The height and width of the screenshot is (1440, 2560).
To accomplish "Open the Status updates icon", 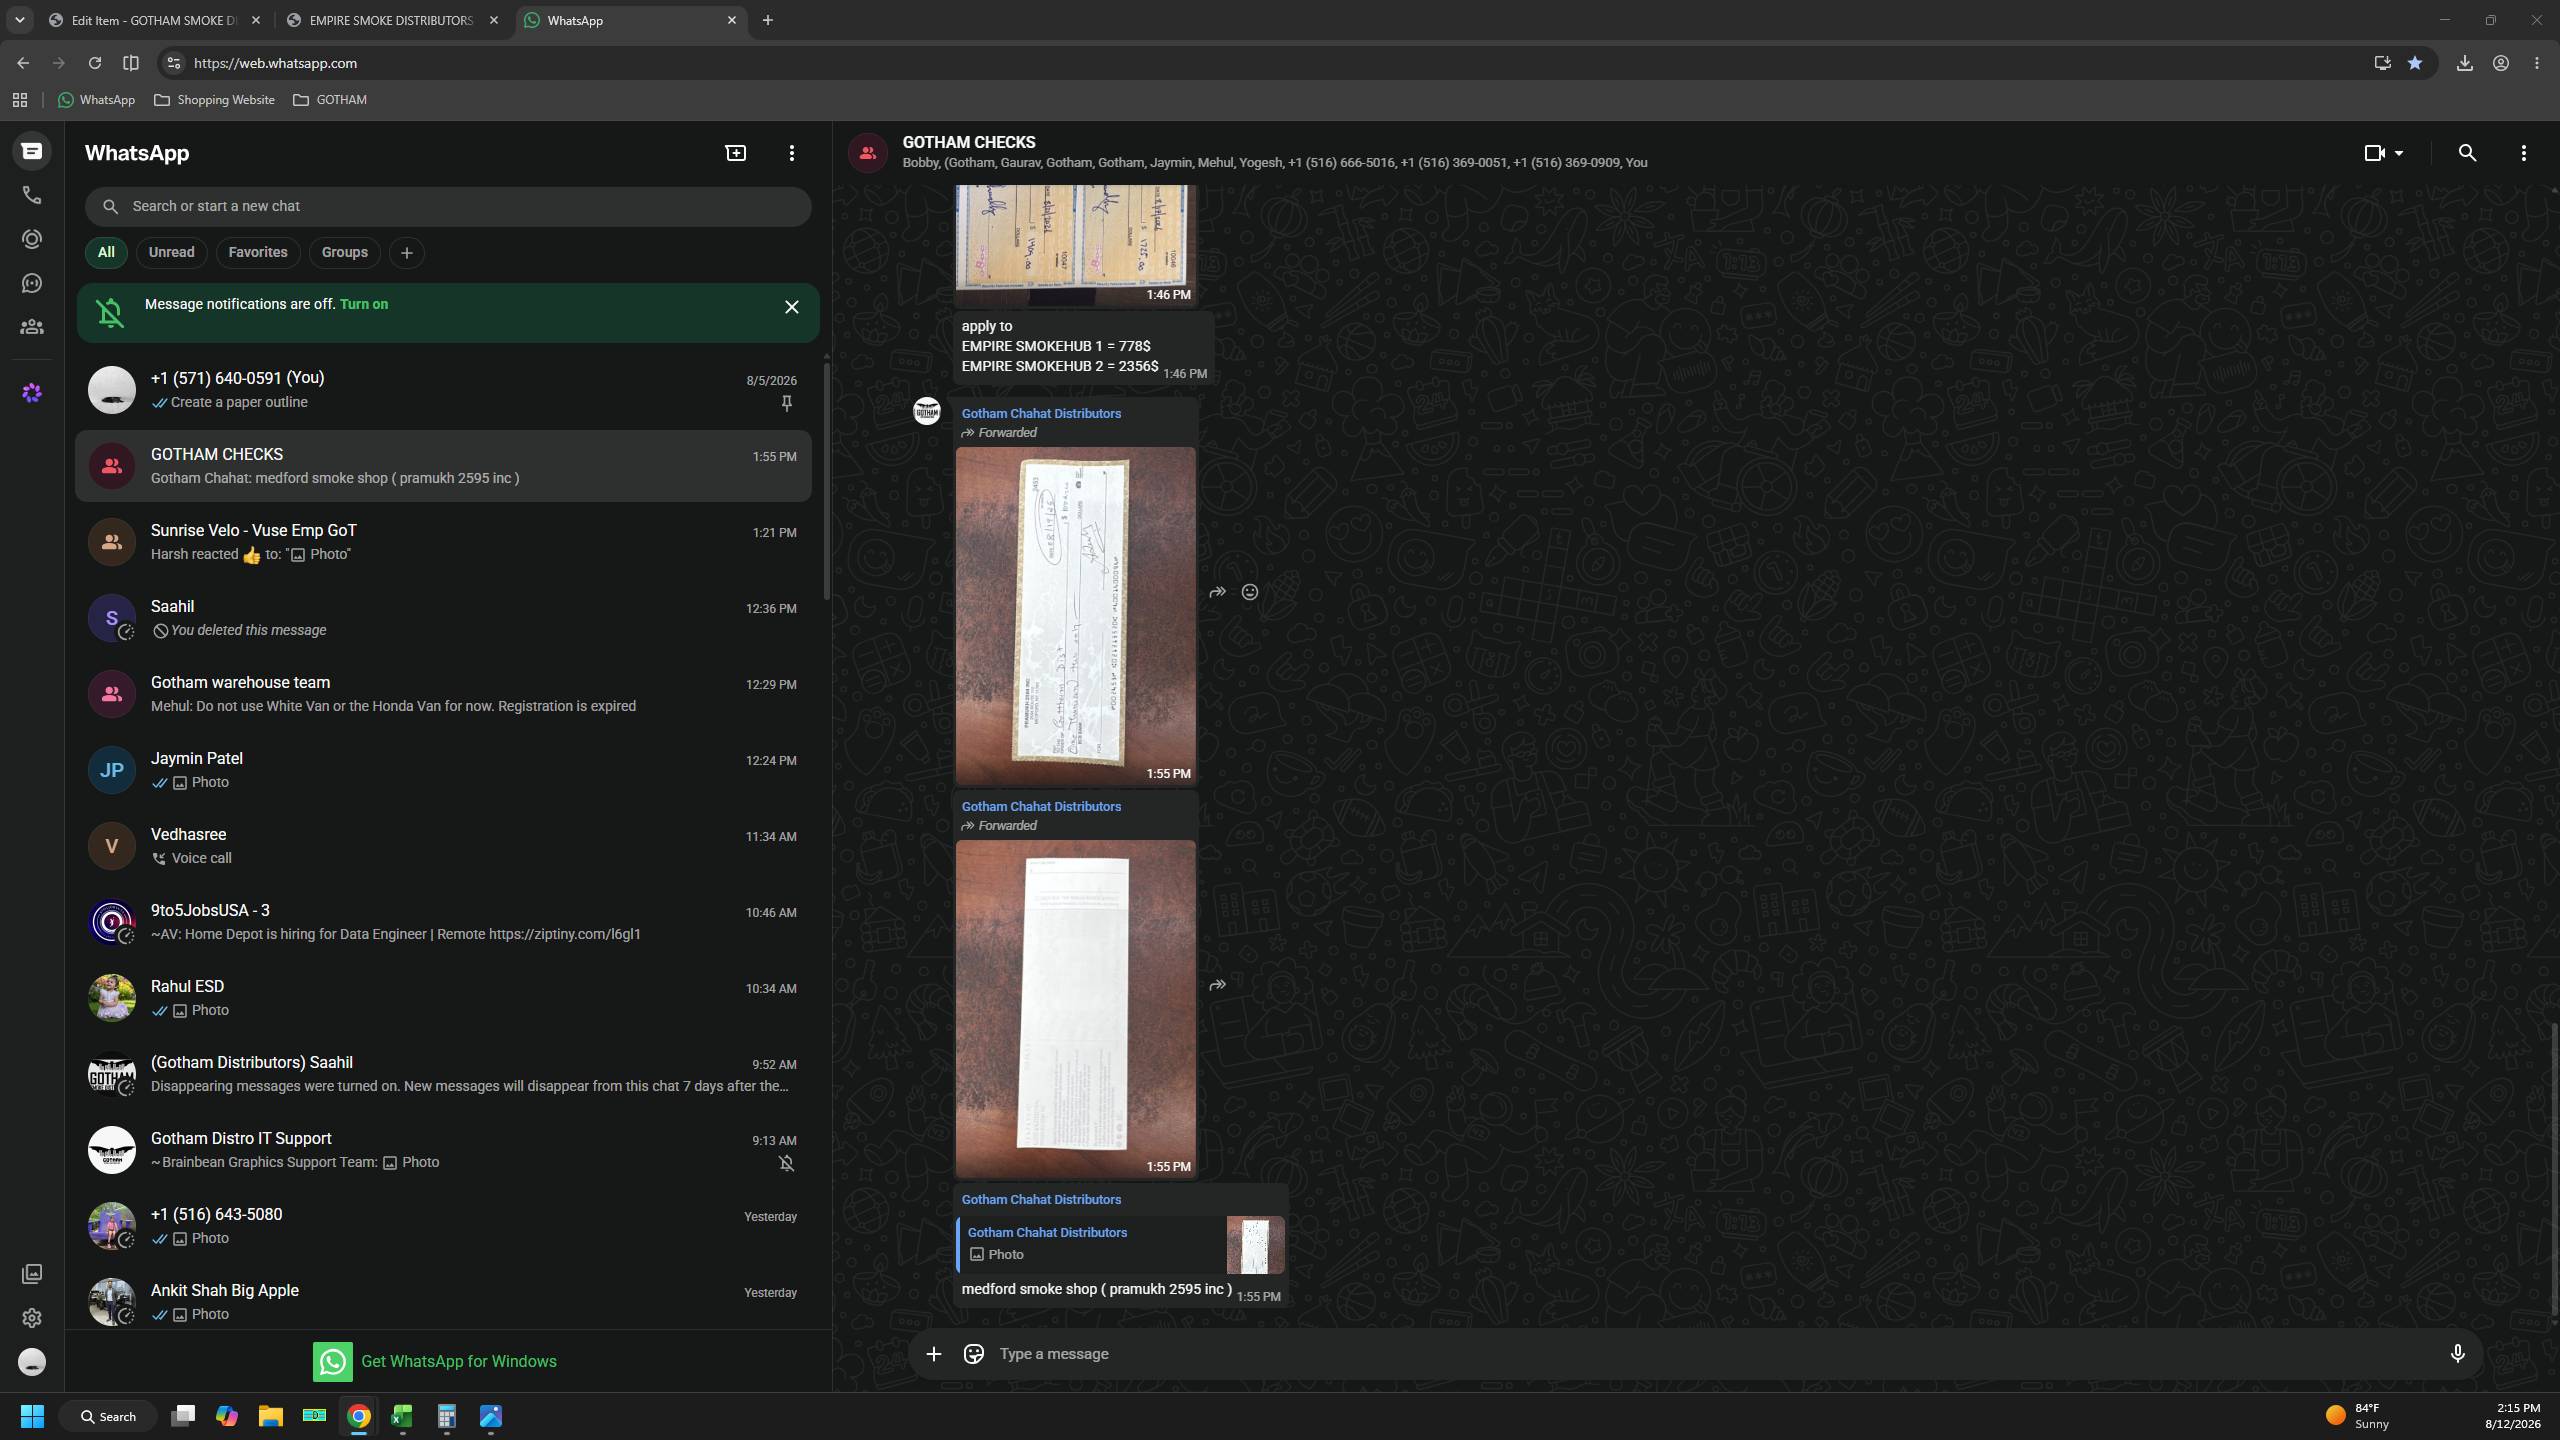I will [x=32, y=239].
